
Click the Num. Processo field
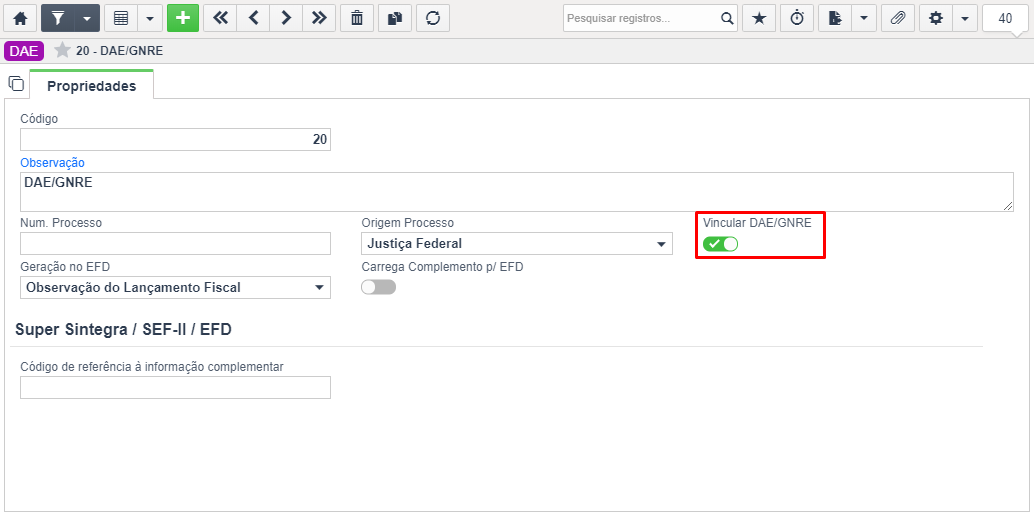(x=175, y=243)
